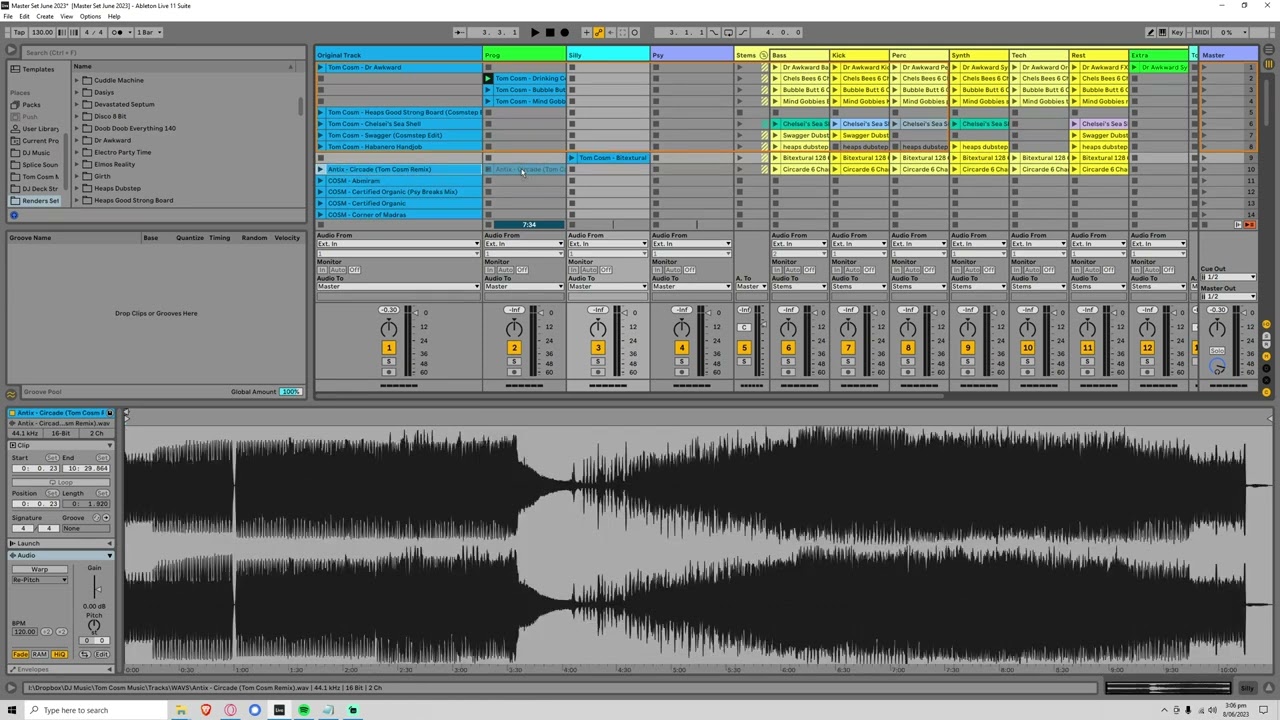This screenshot has width=1280, height=720.
Task: Switch to Session View selector icon
Action: coord(1268,65)
